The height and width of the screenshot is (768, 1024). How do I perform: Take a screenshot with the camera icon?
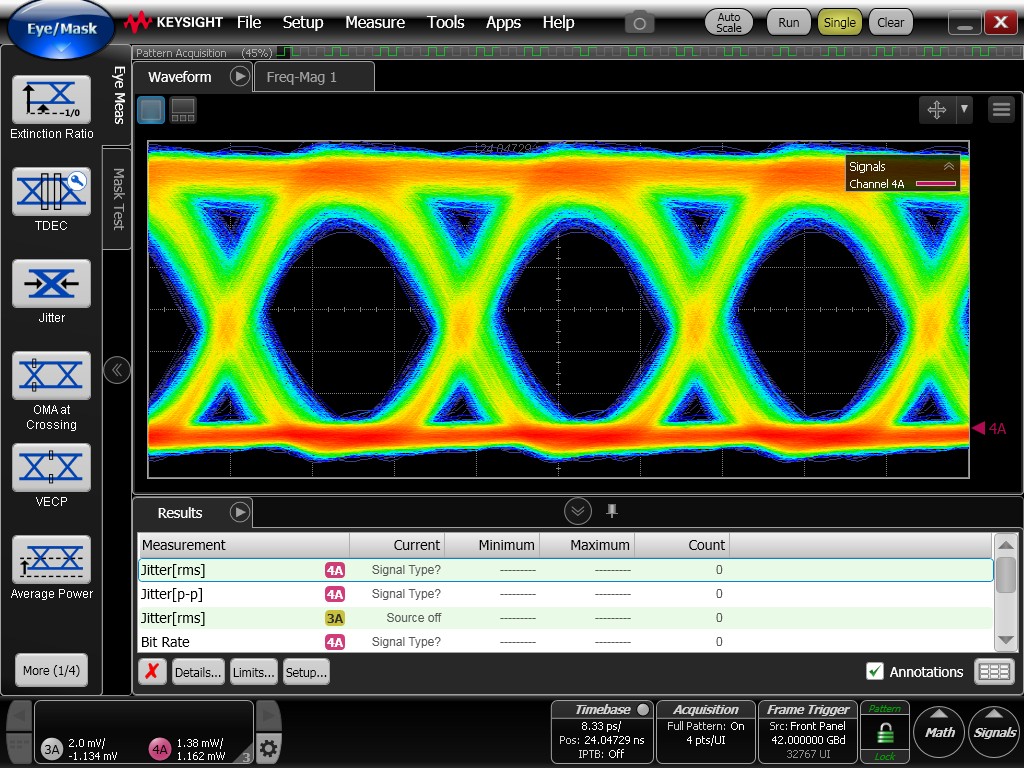(640, 22)
